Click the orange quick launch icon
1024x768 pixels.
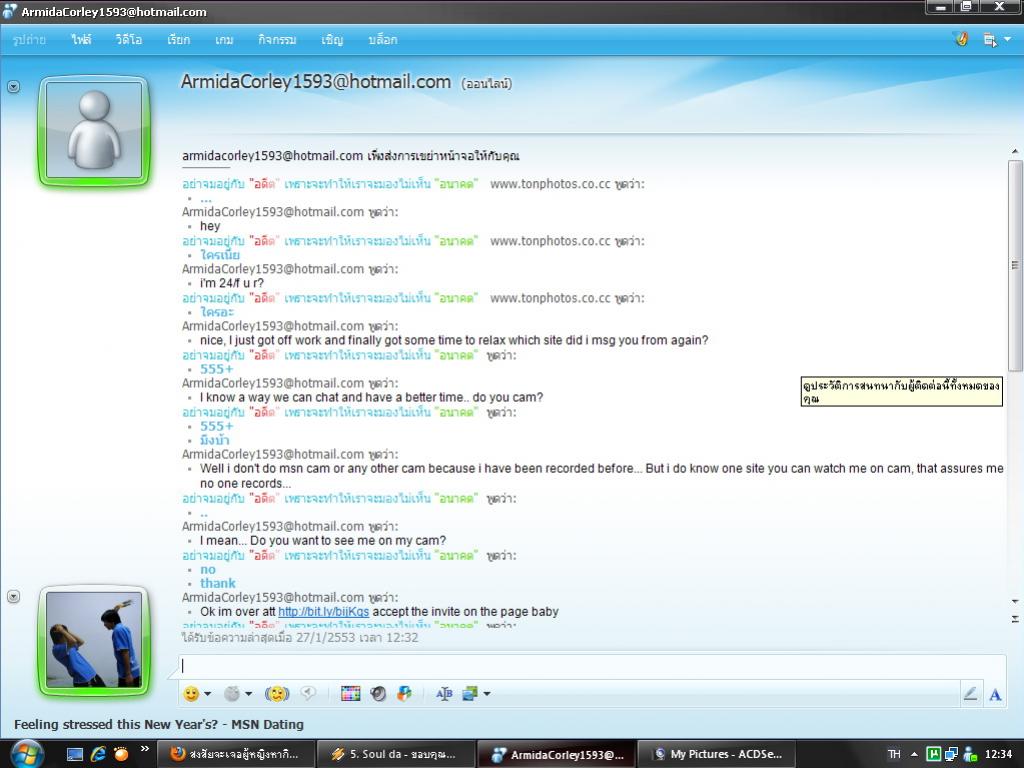click(120, 754)
